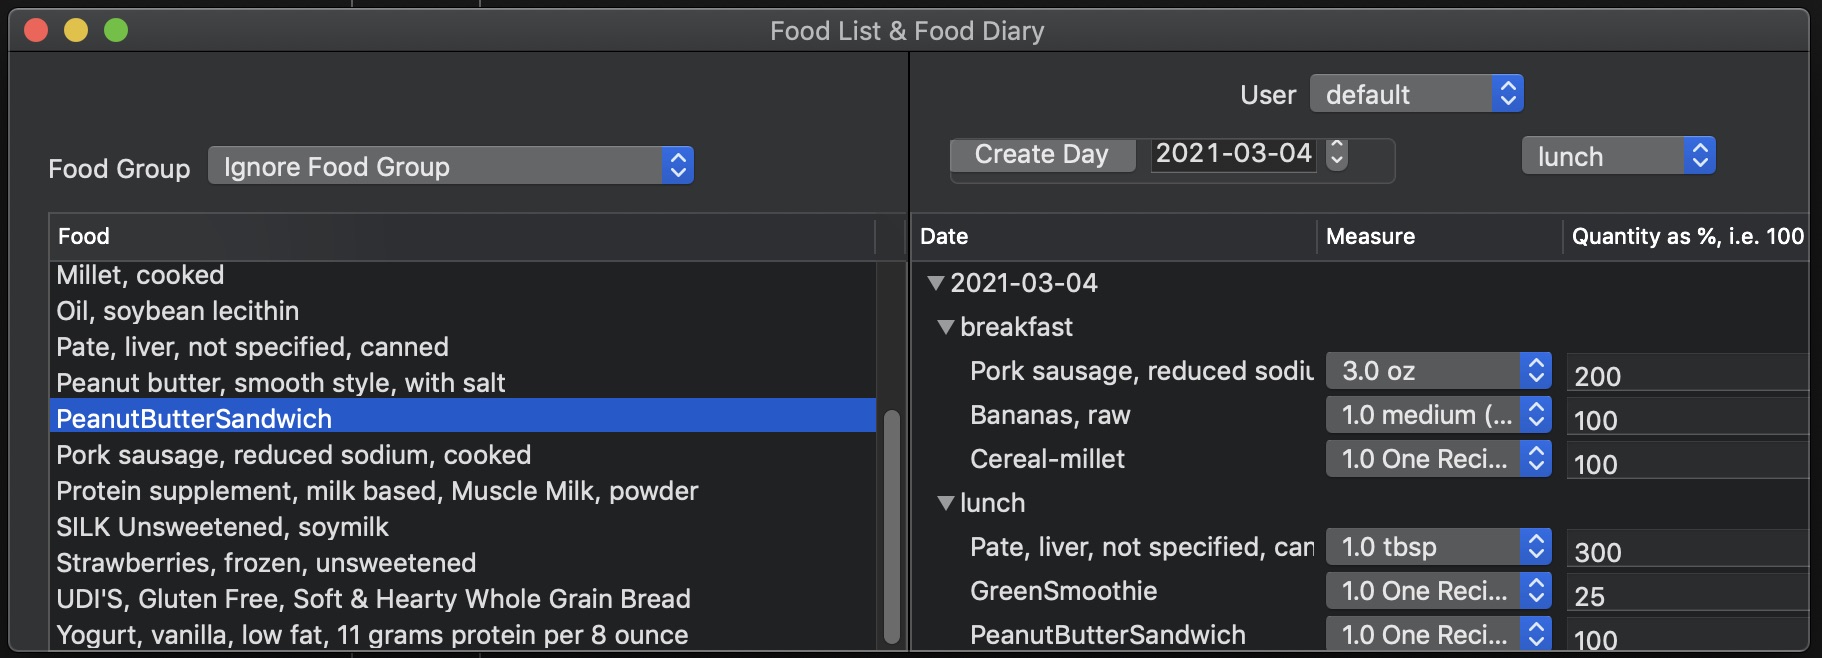This screenshot has height=658, width=1822.
Task: Open the Food Group dropdown
Action: (450, 166)
